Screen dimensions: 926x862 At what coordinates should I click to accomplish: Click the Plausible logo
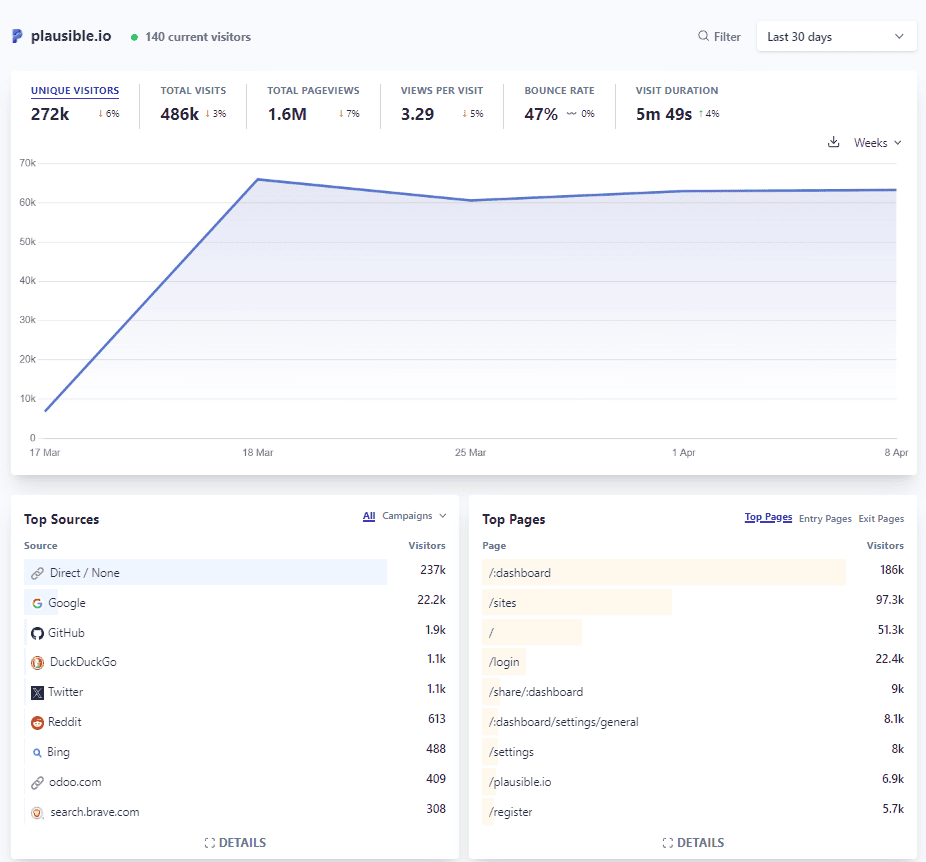[x=15, y=35]
